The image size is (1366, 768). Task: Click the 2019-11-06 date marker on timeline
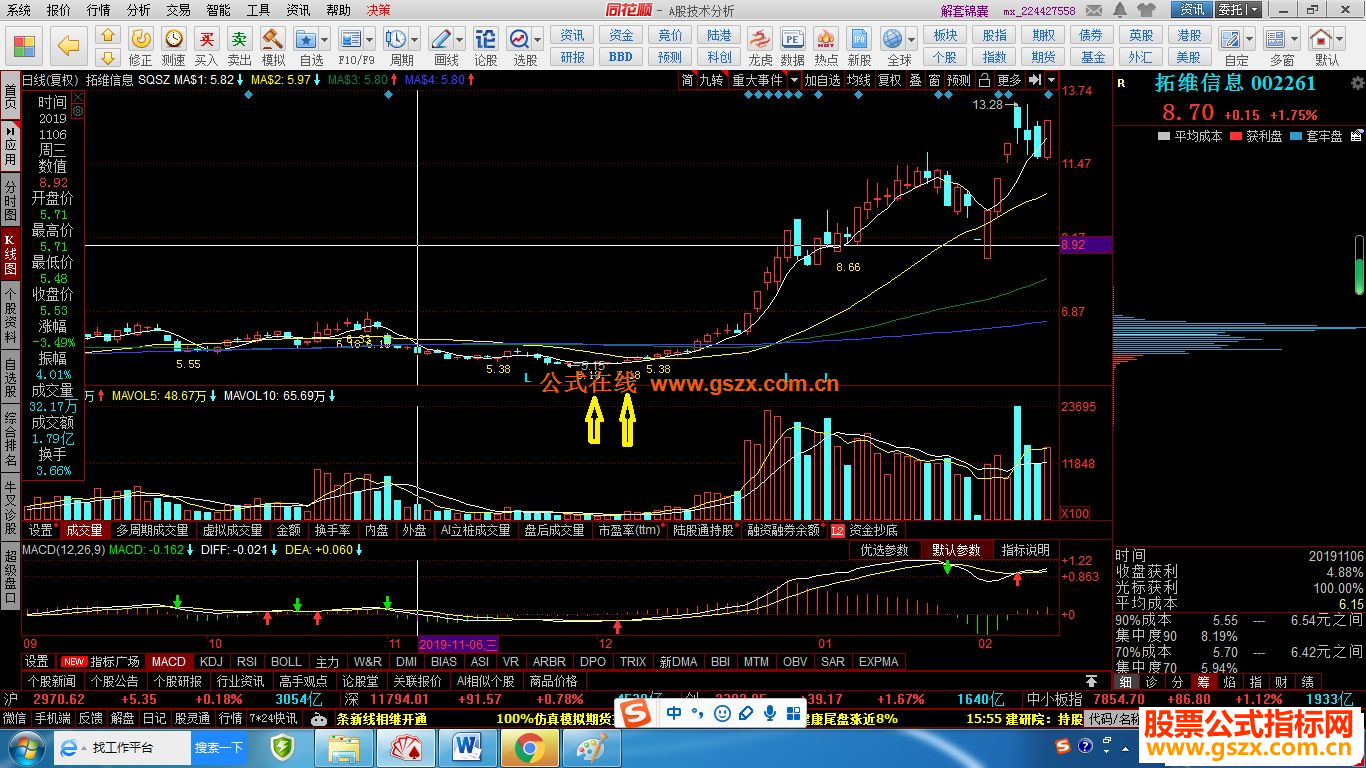[458, 643]
